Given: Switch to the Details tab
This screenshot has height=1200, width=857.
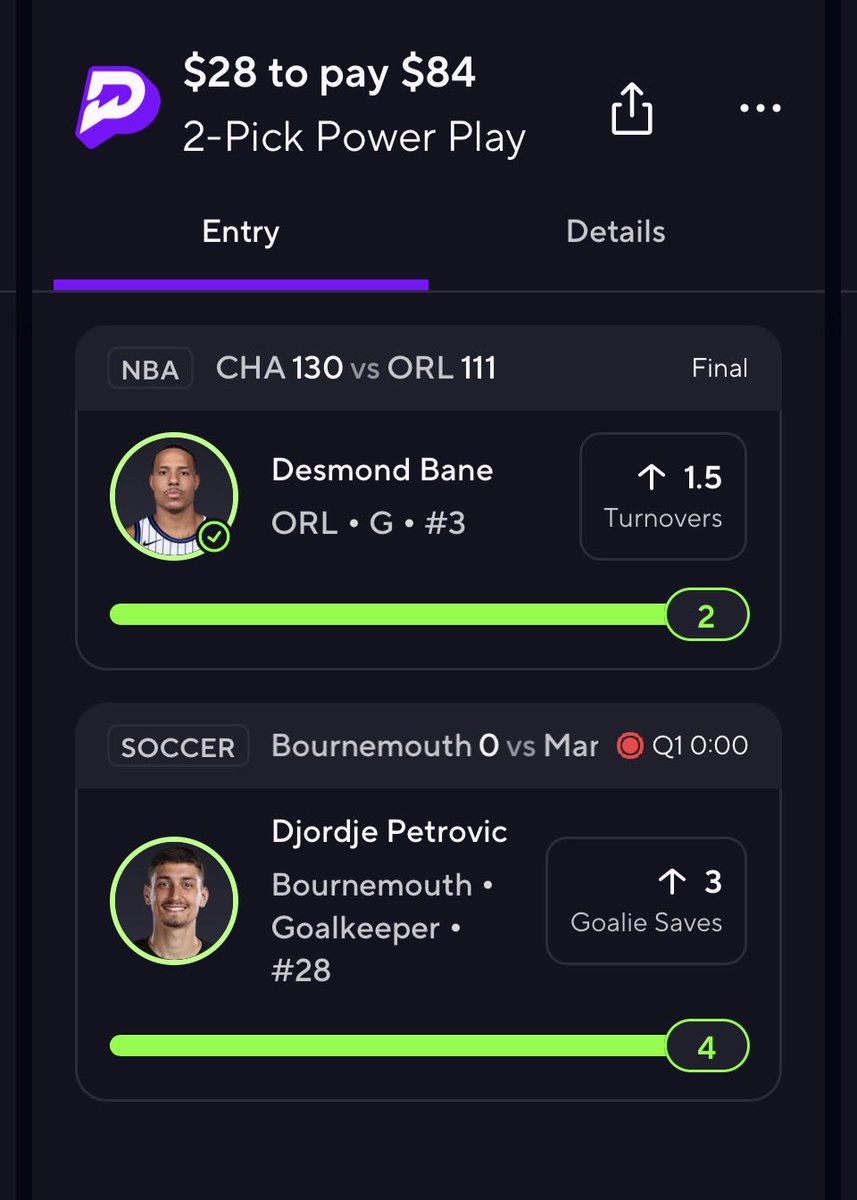Looking at the screenshot, I should click(615, 232).
